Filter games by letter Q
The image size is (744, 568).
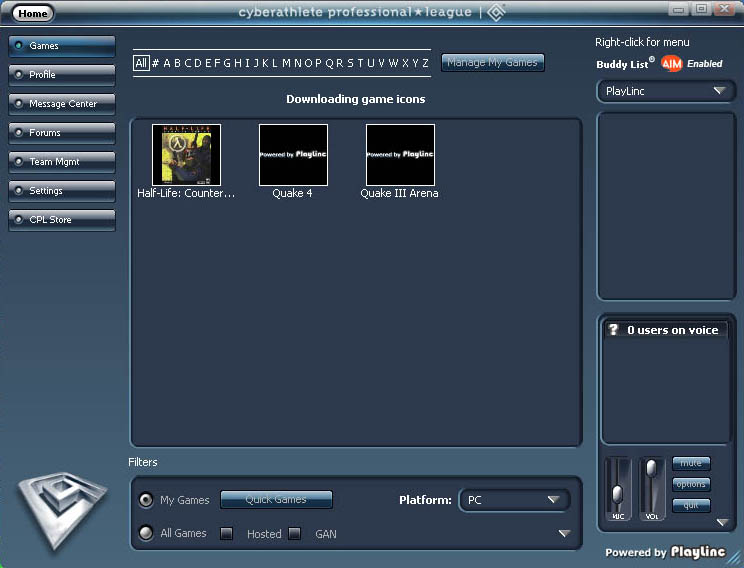(329, 63)
